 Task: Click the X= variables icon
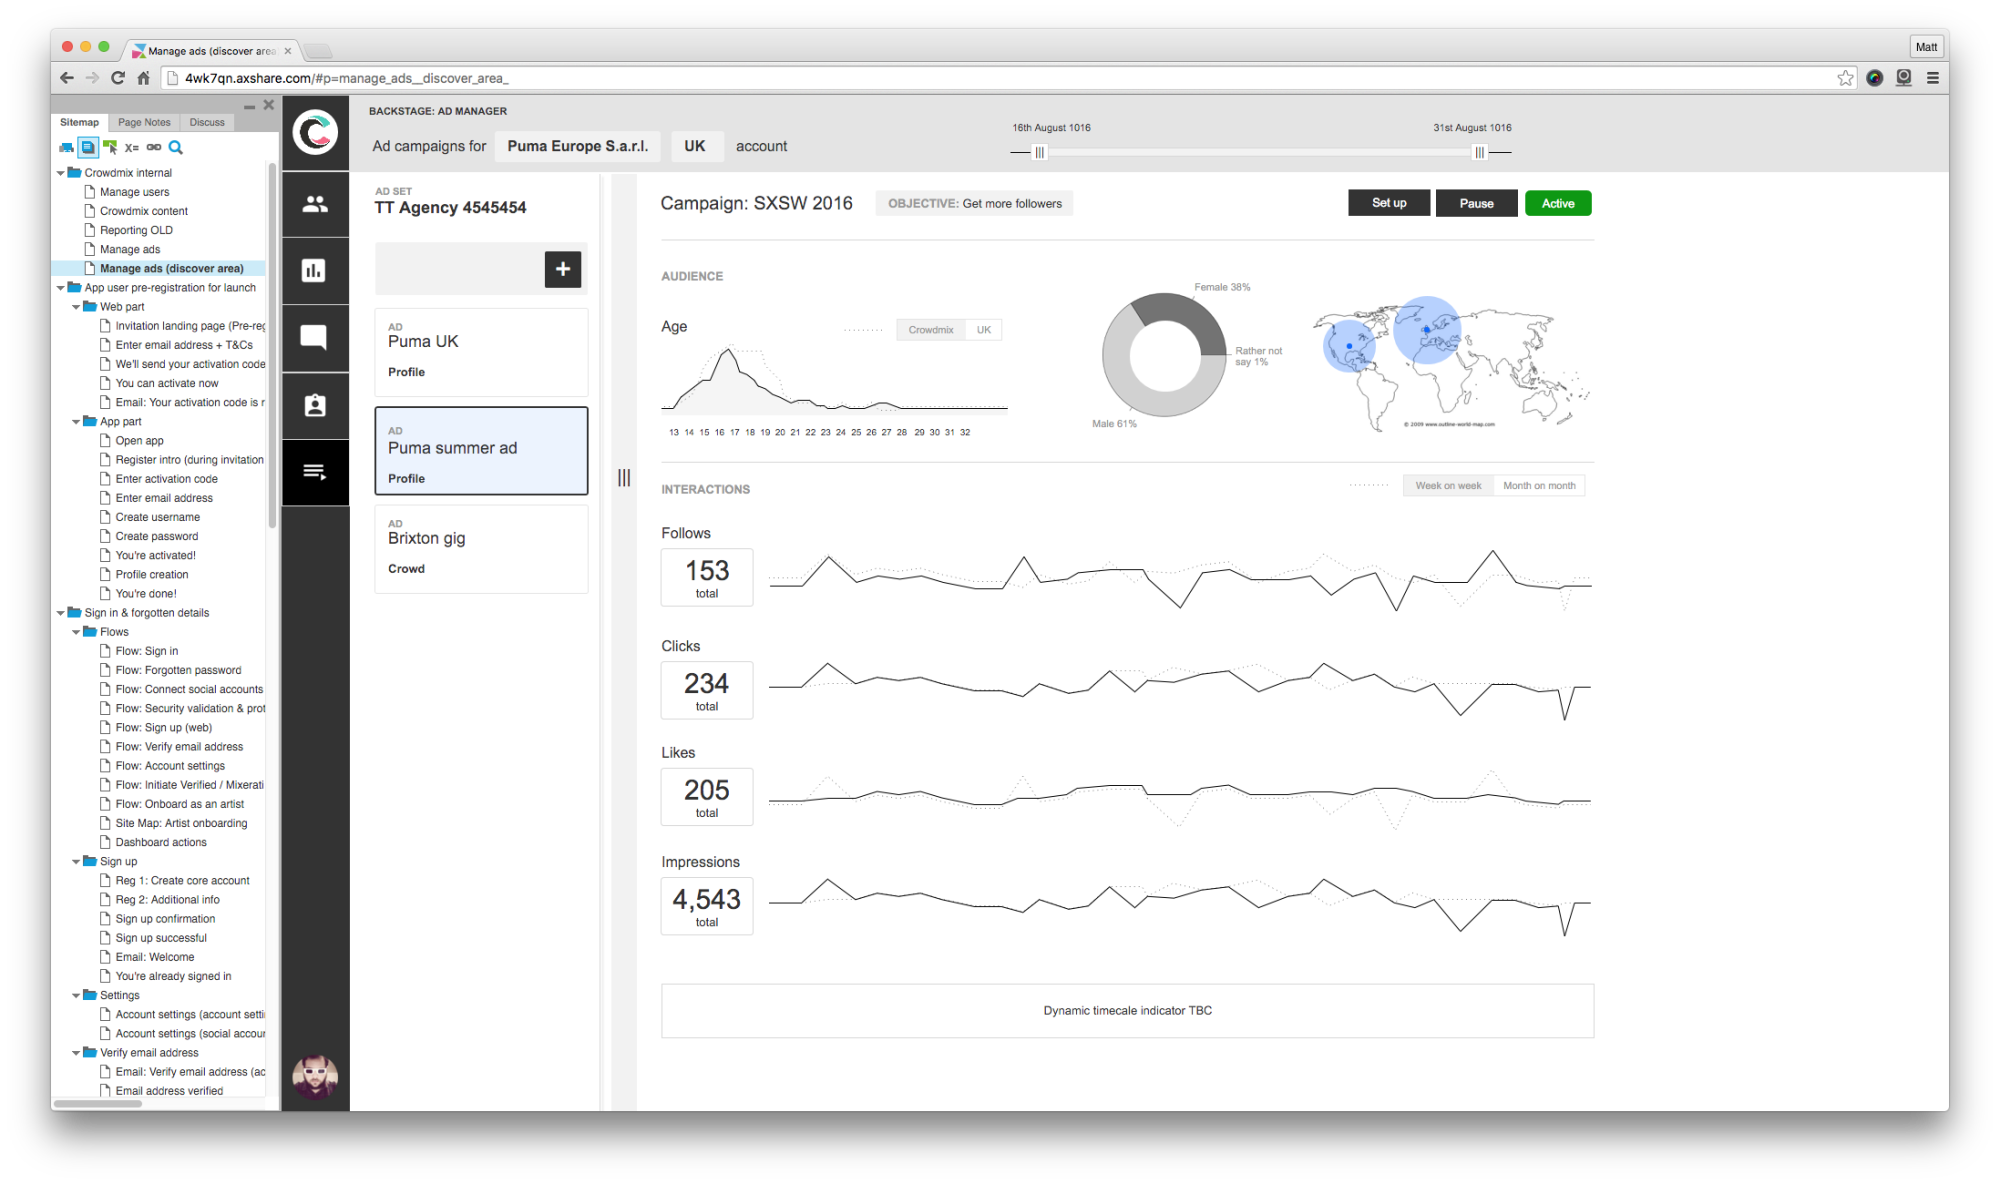pyautogui.click(x=132, y=147)
